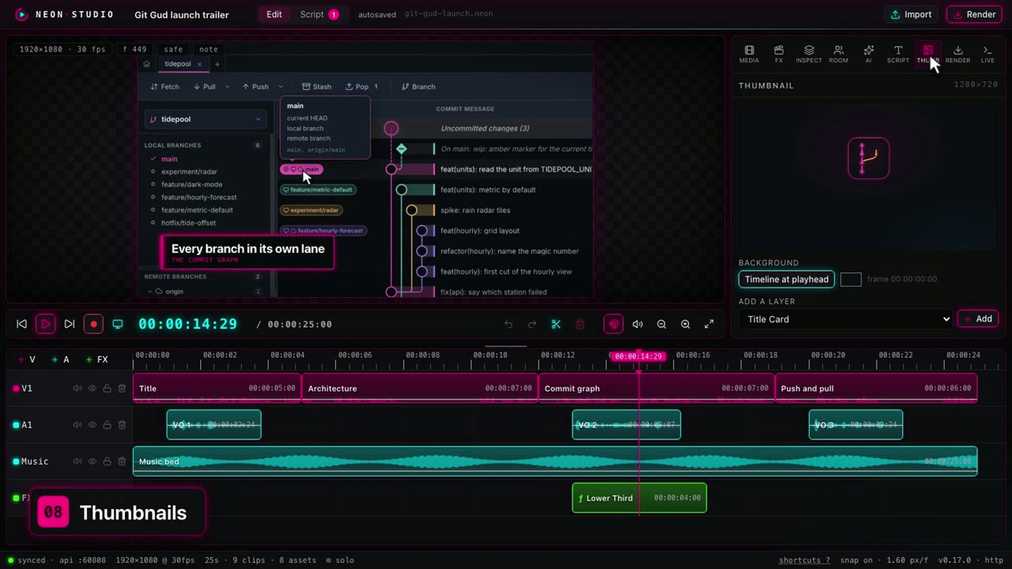Open the MEDIA panel
The height and width of the screenshot is (569, 1012).
coord(749,54)
